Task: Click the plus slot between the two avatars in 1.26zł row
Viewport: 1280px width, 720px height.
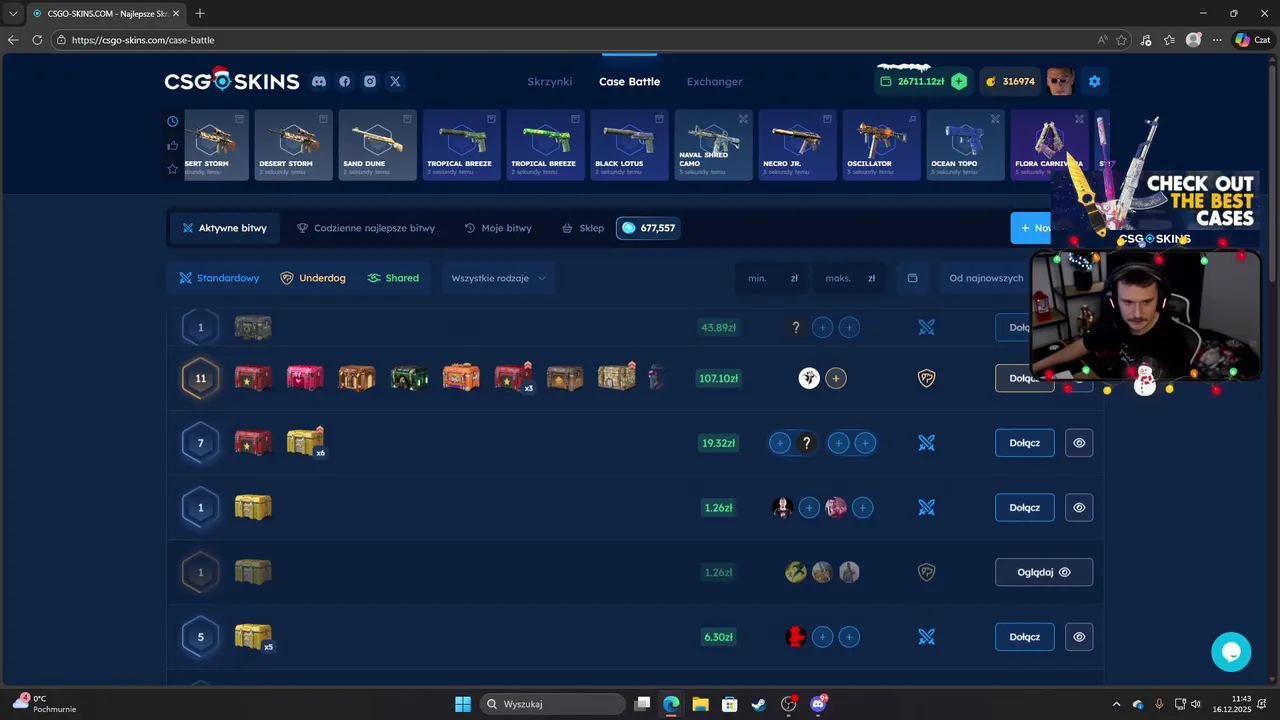Action: click(809, 507)
